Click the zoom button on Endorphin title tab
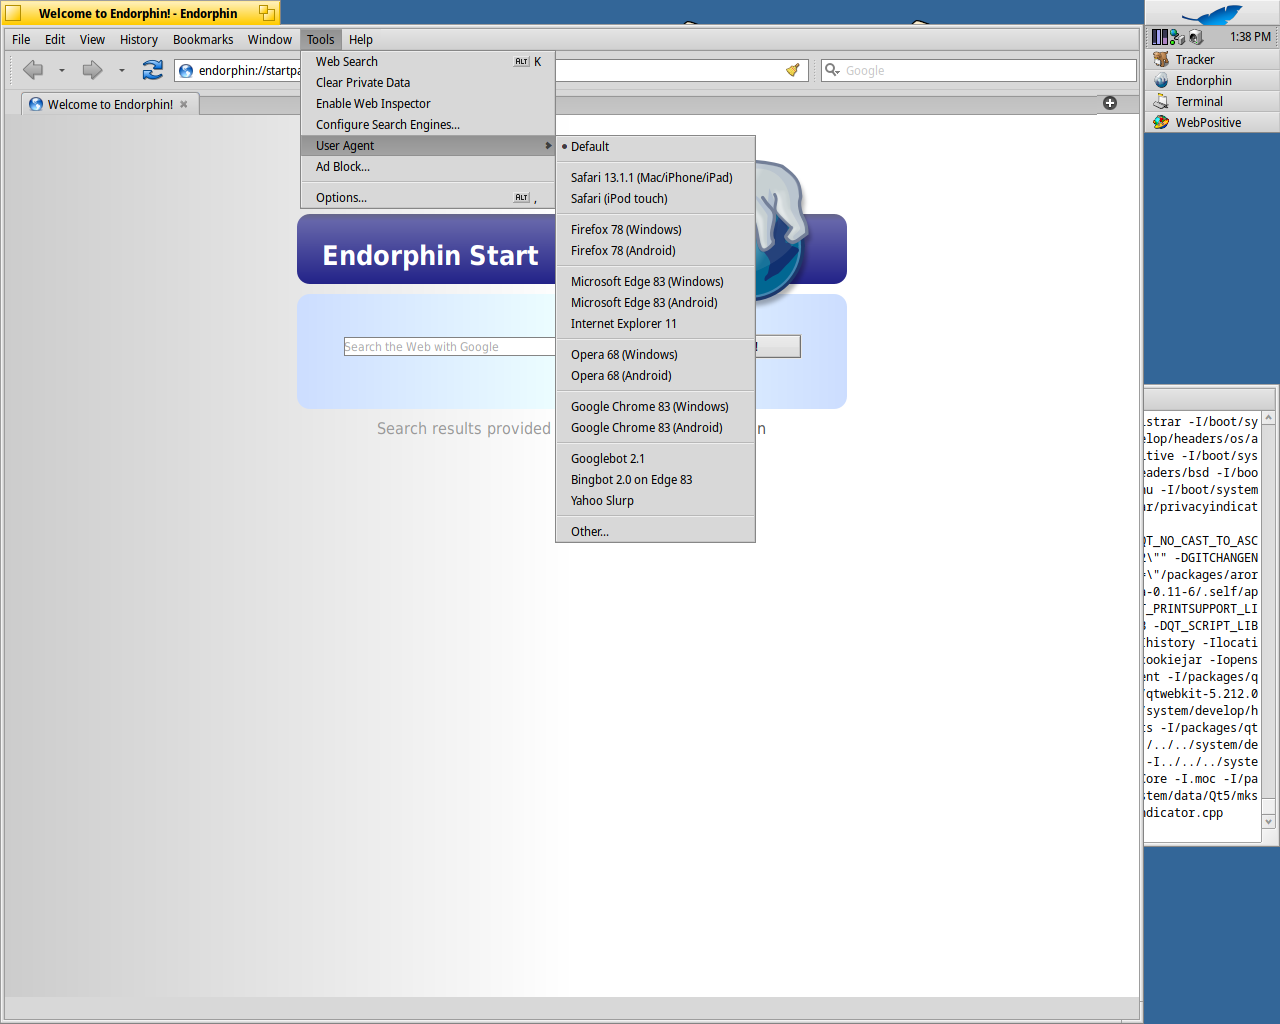The height and width of the screenshot is (1024, 1280). click(x=267, y=13)
